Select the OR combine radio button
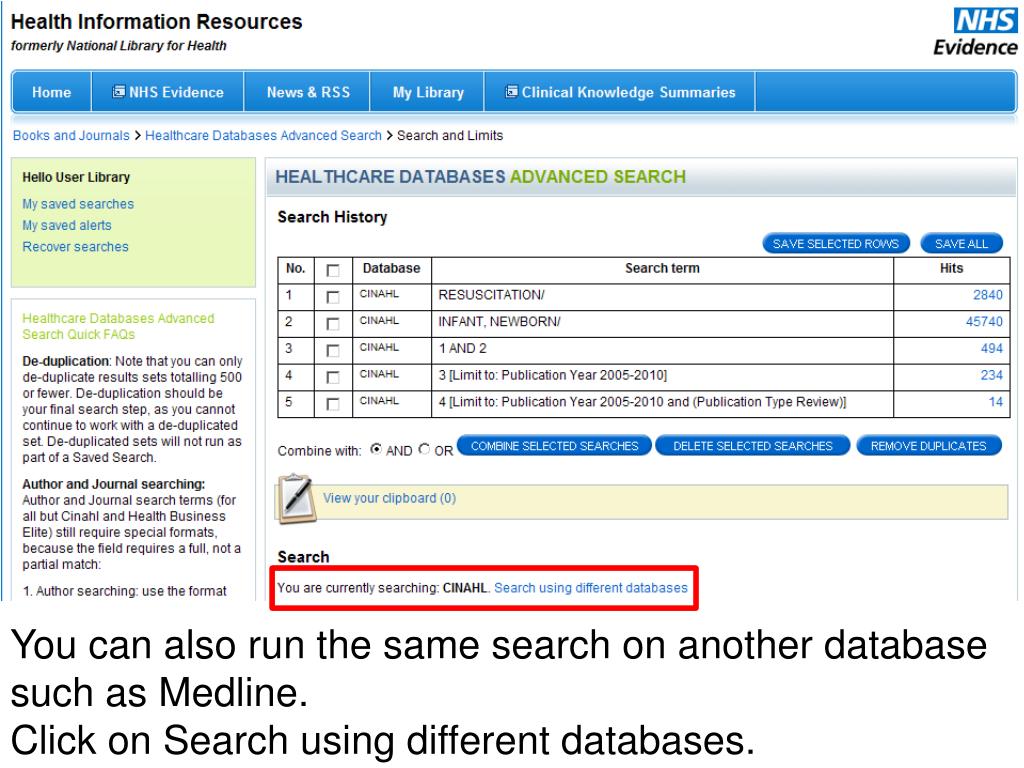1024x768 pixels. coord(424,449)
